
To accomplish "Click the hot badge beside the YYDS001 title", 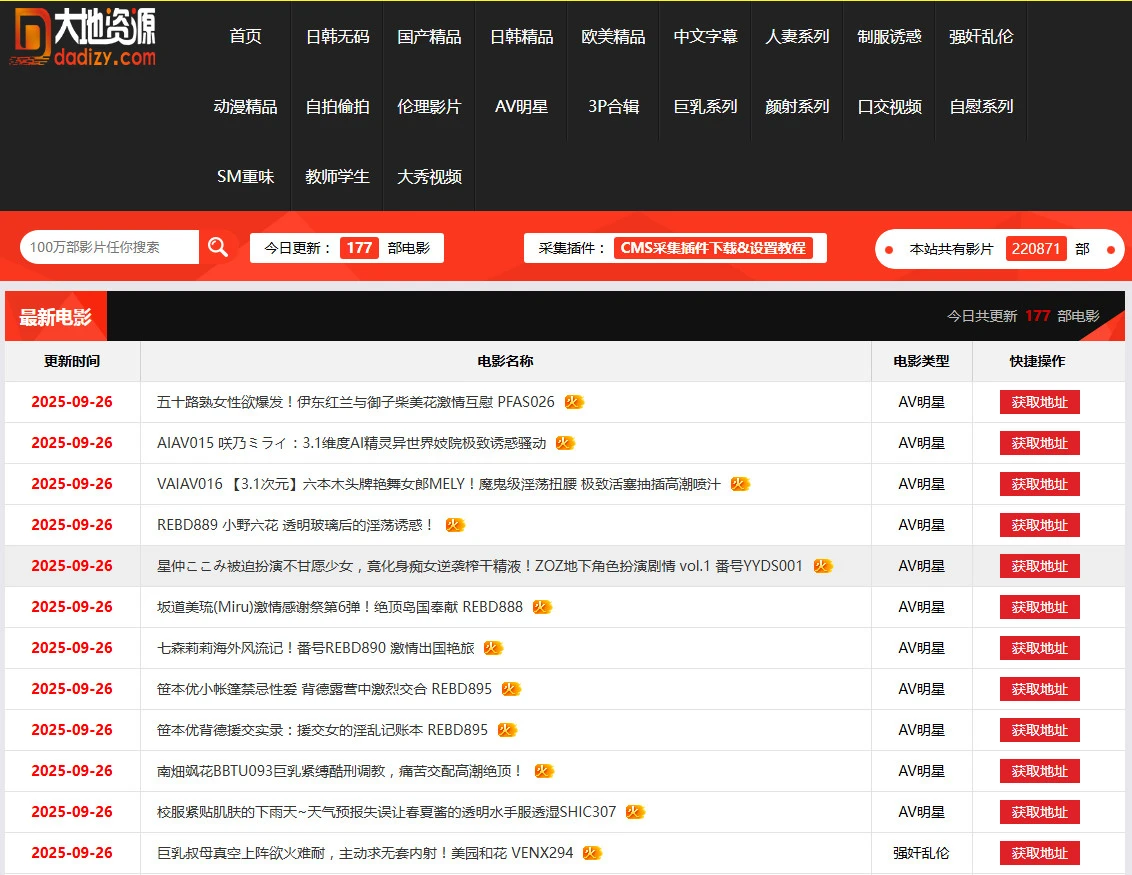I will point(823,566).
